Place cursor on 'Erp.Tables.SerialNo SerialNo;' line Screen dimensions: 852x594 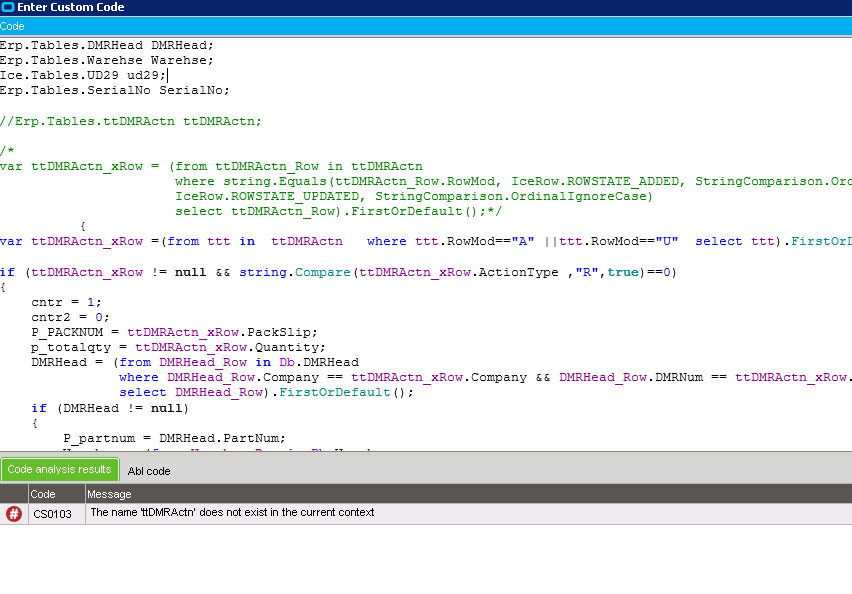coord(115,90)
